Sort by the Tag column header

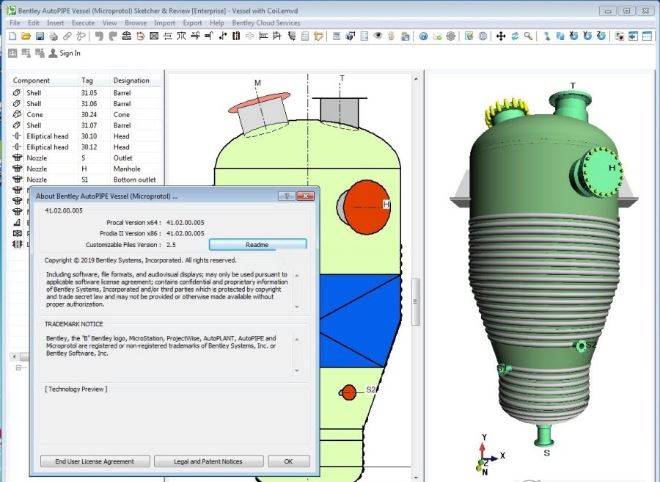click(x=87, y=80)
